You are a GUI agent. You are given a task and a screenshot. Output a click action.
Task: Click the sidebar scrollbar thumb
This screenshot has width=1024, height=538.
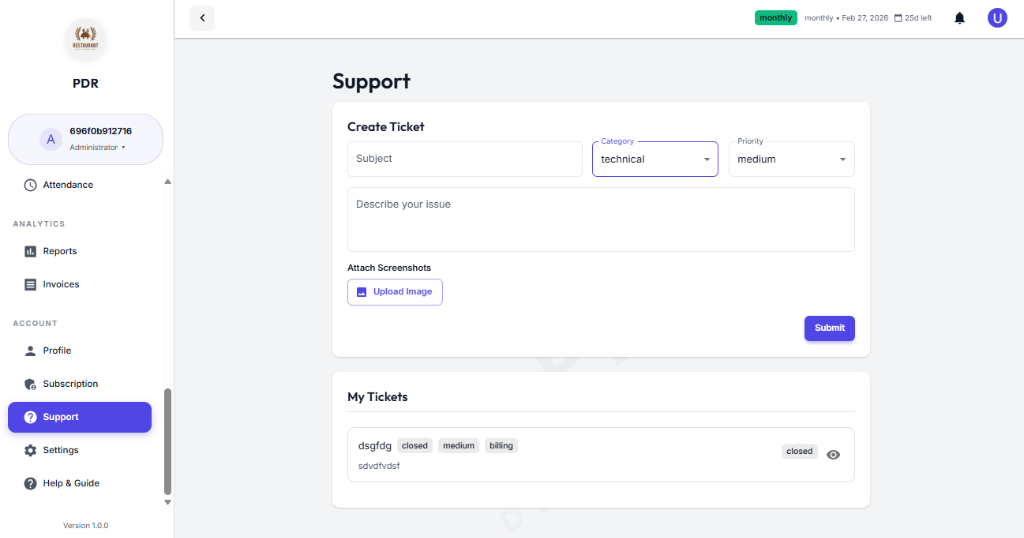tap(167, 441)
